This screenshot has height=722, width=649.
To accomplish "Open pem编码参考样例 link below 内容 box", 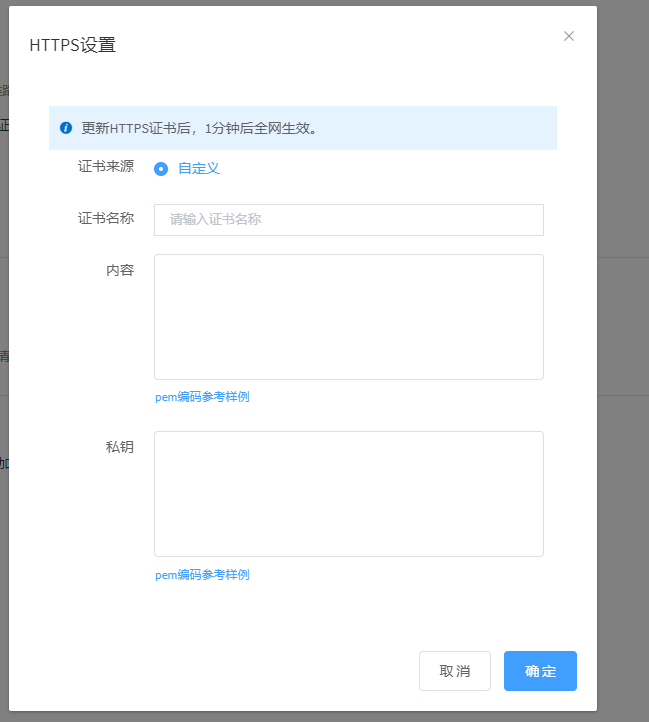I will 202,397.
